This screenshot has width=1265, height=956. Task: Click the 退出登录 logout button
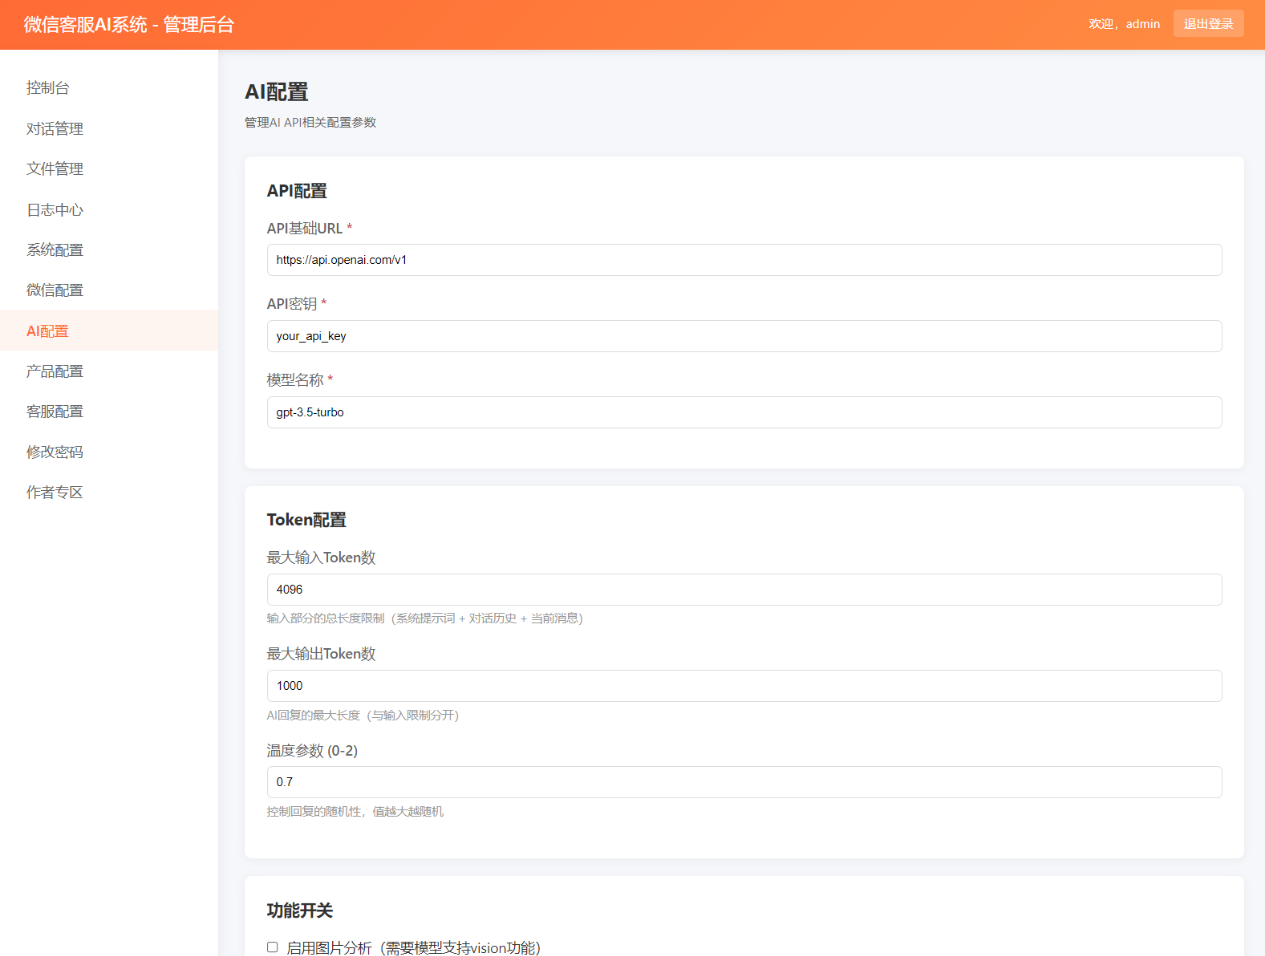tap(1208, 24)
